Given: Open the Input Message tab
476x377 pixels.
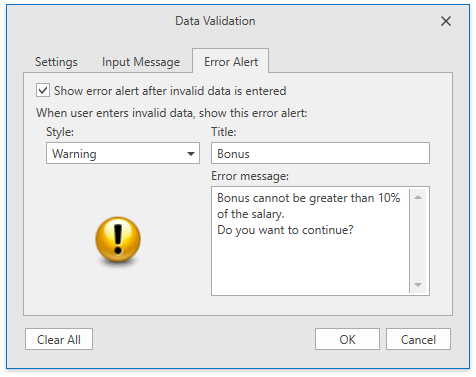Looking at the screenshot, I should tap(141, 62).
